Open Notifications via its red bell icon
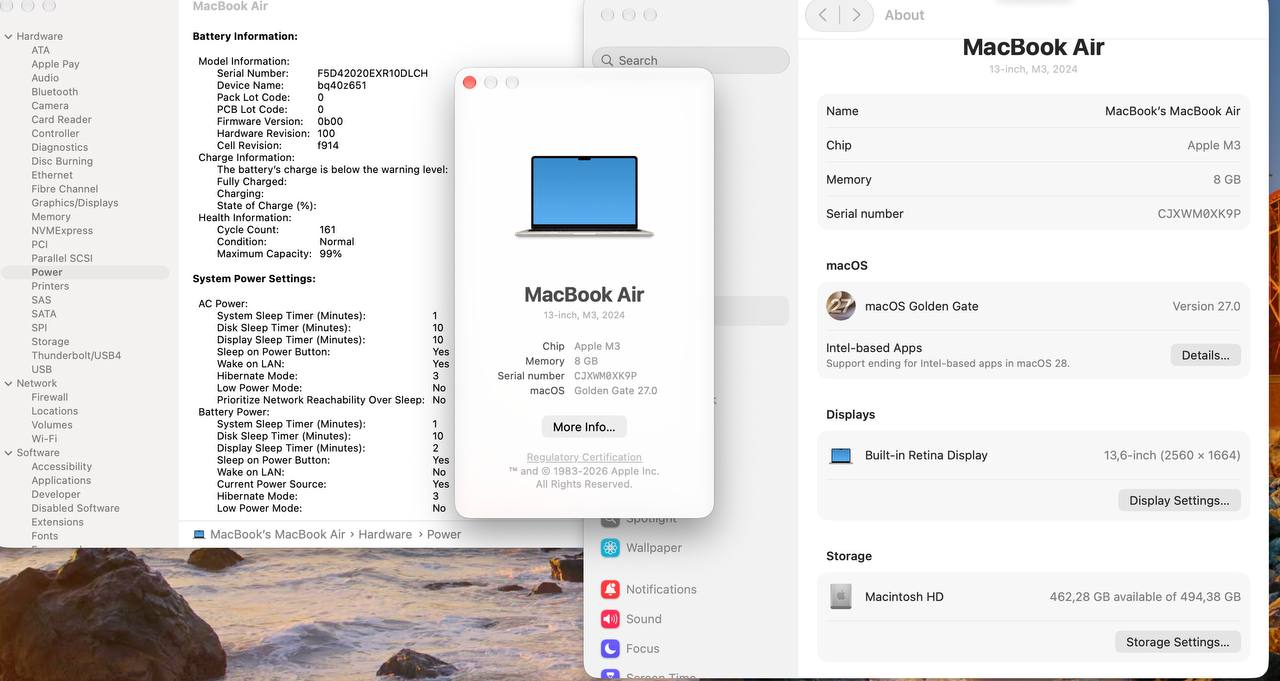This screenshot has width=1280, height=681. [x=610, y=590]
